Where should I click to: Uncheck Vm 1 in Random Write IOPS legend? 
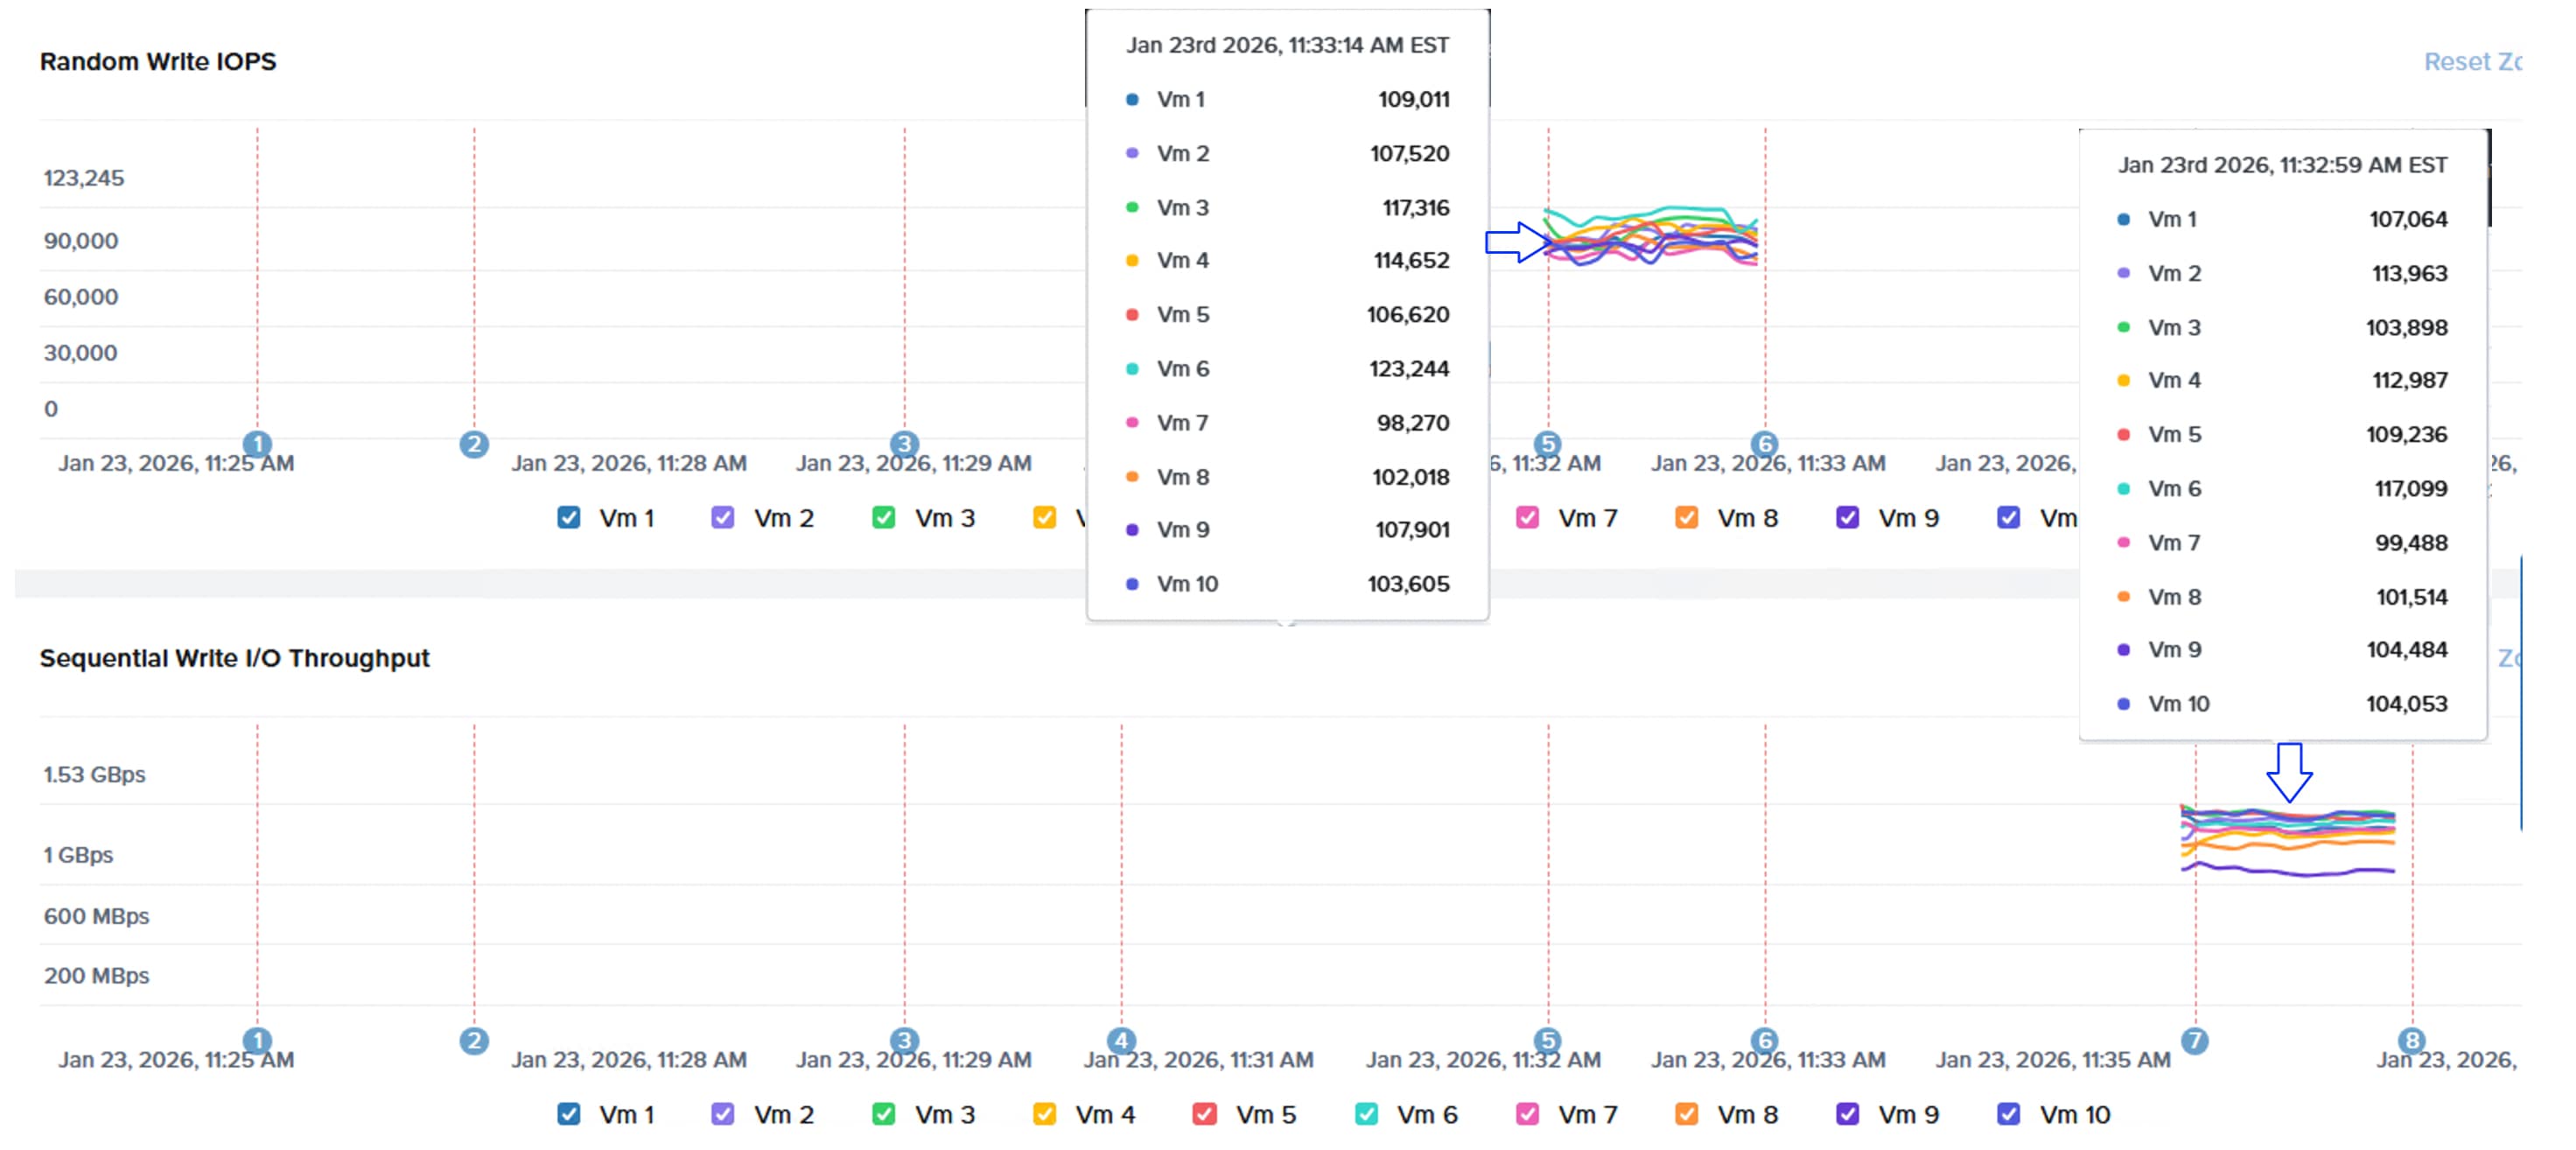570,517
